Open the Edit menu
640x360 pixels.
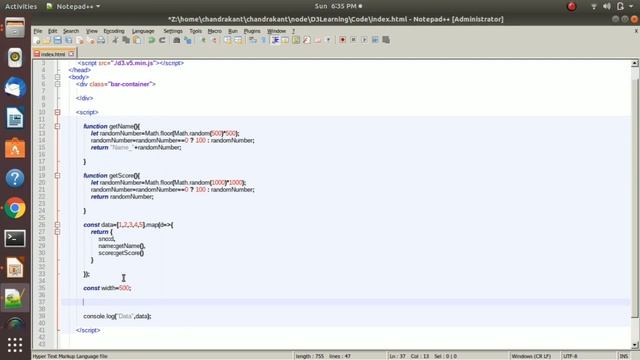pyautogui.click(x=53, y=31)
